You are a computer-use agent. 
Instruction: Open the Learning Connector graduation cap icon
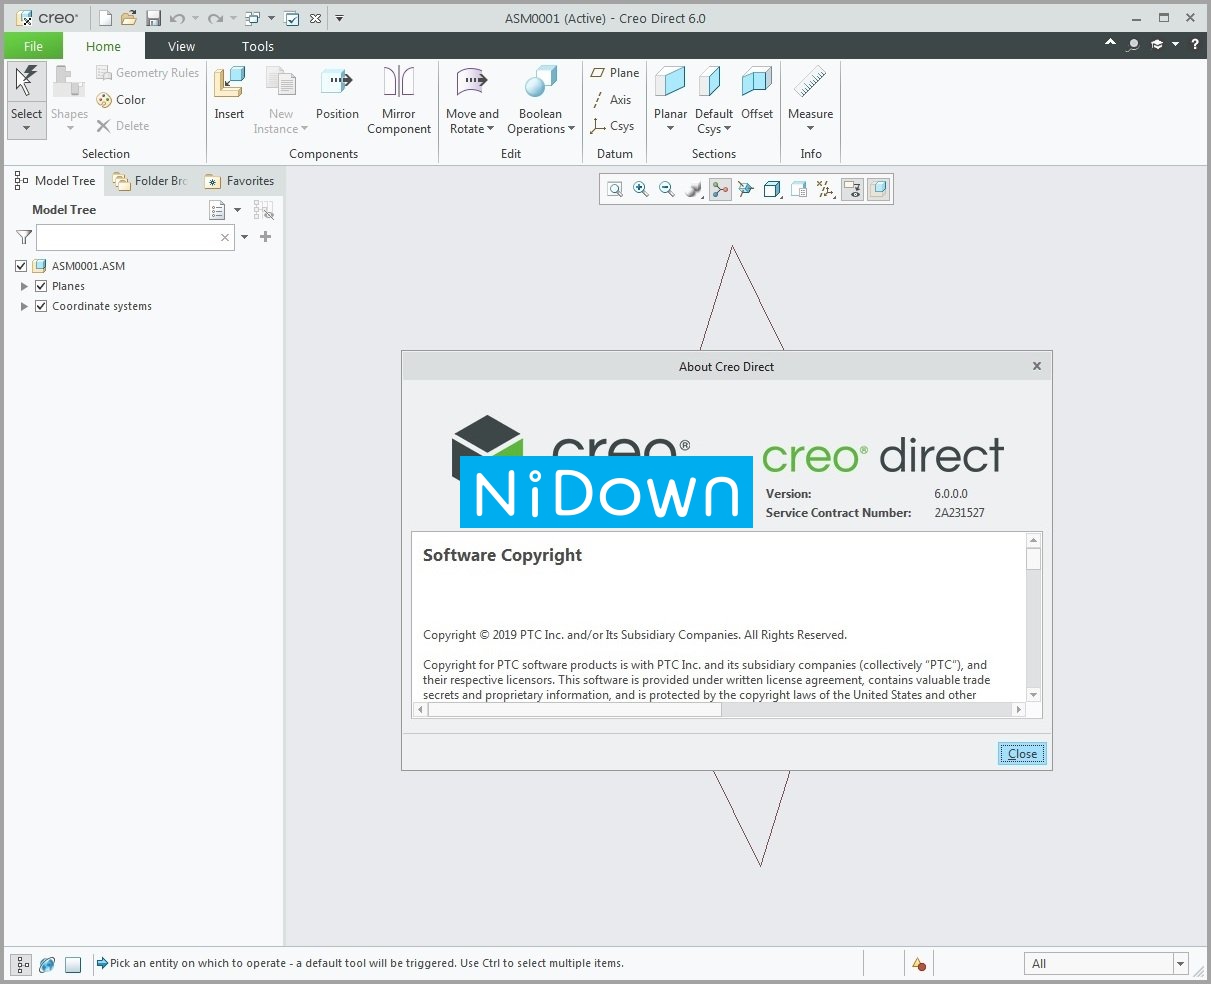point(1158,44)
